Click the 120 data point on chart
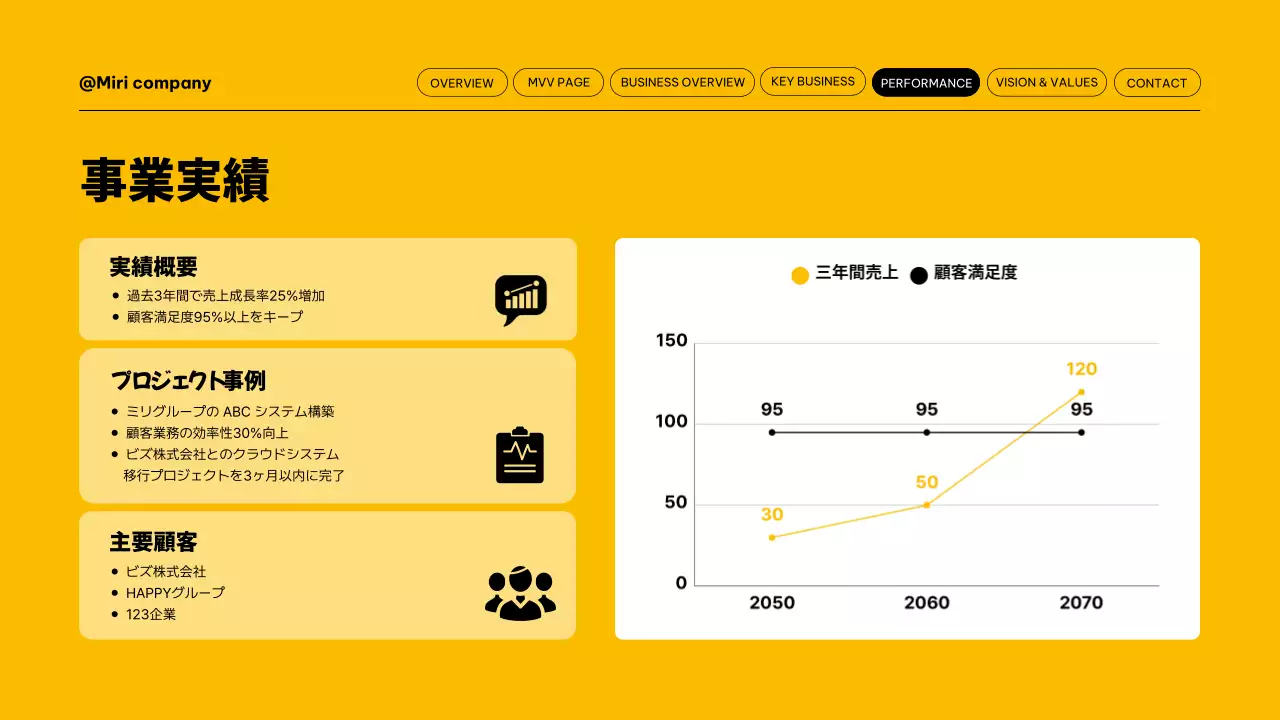The height and width of the screenshot is (720, 1280). coord(1081,392)
